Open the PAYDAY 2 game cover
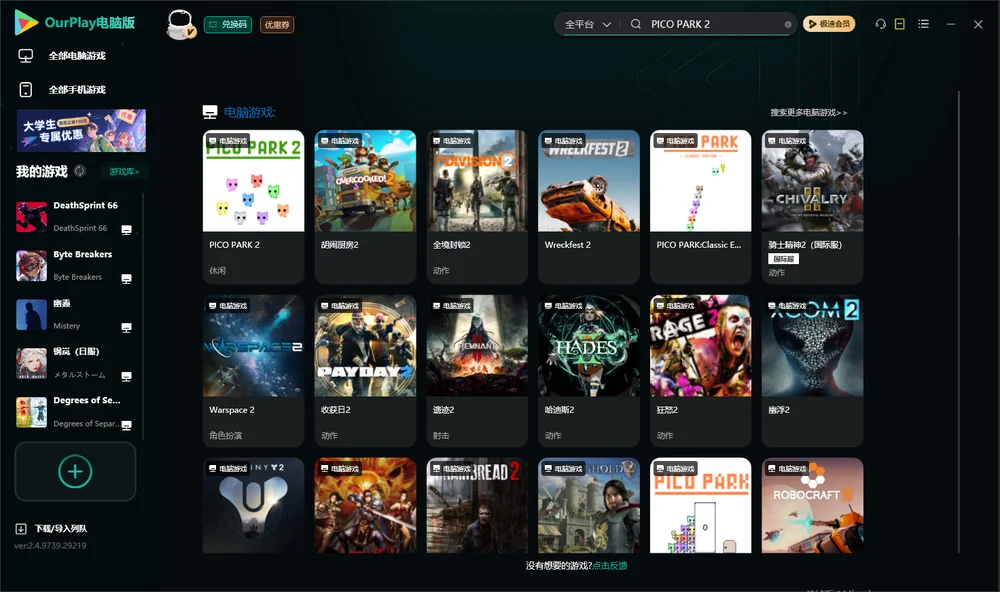Image resolution: width=1000 pixels, height=592 pixels. click(365, 346)
